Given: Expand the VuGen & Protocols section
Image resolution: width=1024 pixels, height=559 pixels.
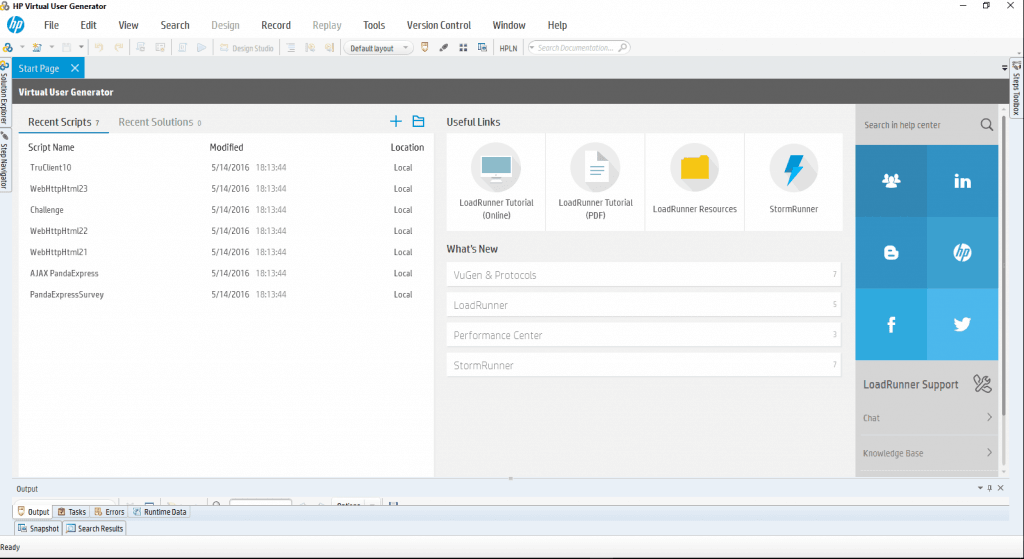Looking at the screenshot, I should coord(643,275).
